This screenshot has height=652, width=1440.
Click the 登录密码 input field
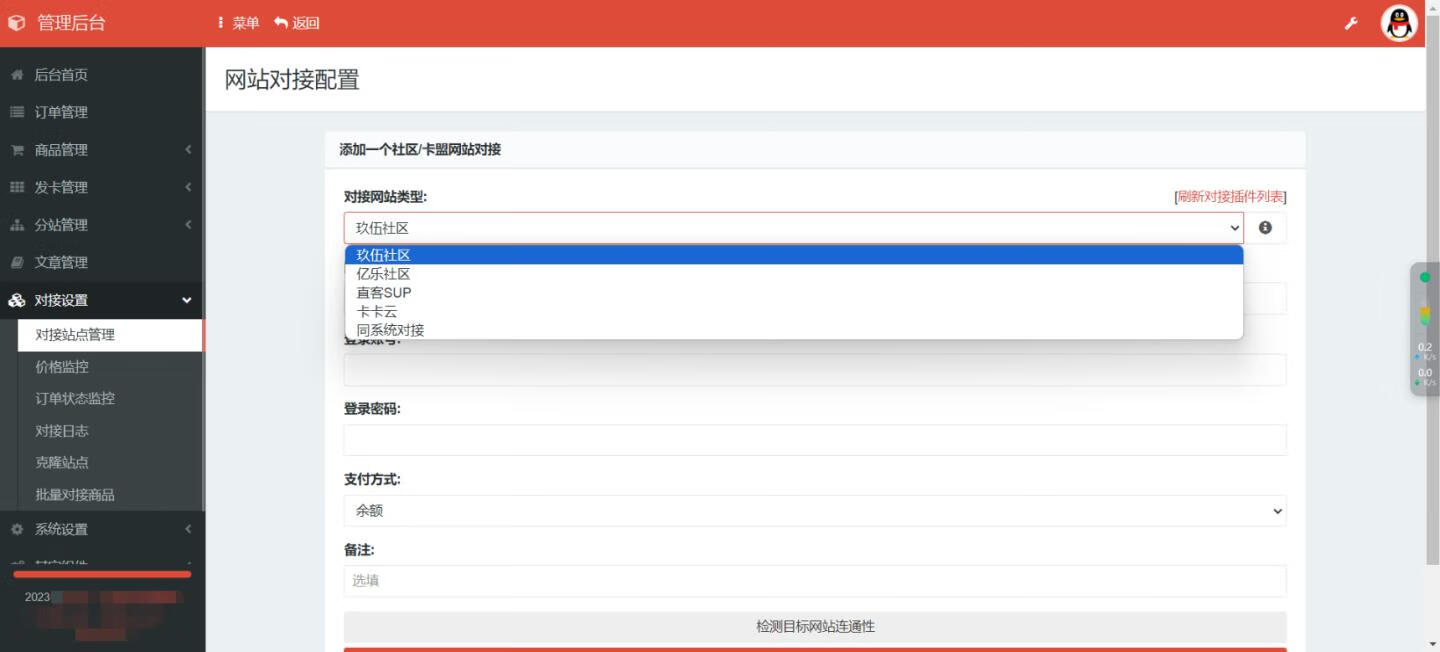tap(814, 440)
